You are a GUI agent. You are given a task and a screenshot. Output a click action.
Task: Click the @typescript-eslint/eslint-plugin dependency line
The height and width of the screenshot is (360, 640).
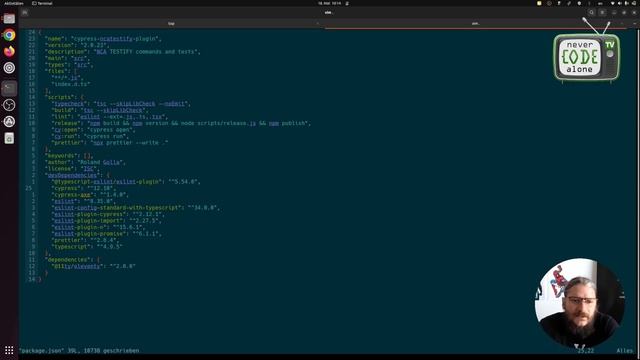click(126, 182)
